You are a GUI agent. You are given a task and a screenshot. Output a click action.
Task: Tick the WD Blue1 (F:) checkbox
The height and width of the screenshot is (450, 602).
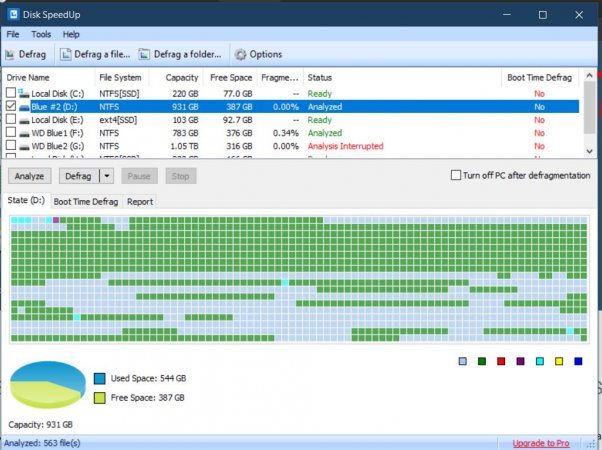[x=11, y=132]
